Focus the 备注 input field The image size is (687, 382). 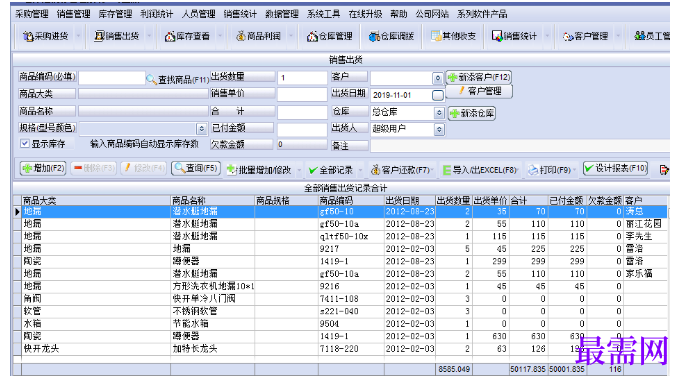click(x=520, y=145)
